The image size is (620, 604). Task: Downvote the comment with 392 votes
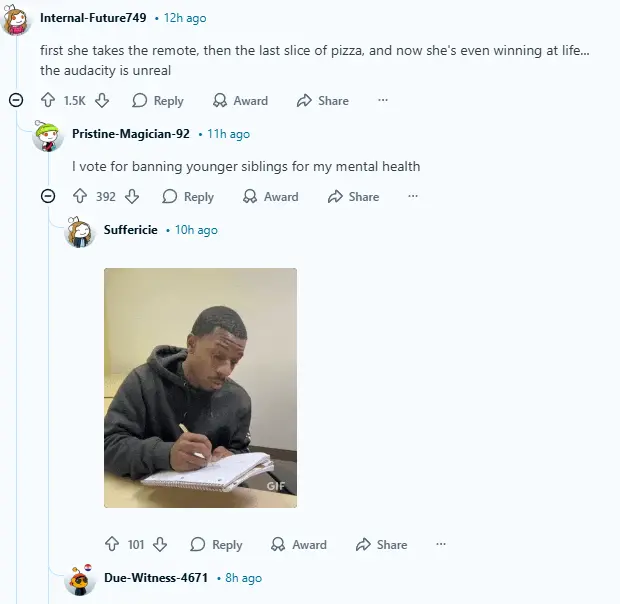pyautogui.click(x=132, y=197)
